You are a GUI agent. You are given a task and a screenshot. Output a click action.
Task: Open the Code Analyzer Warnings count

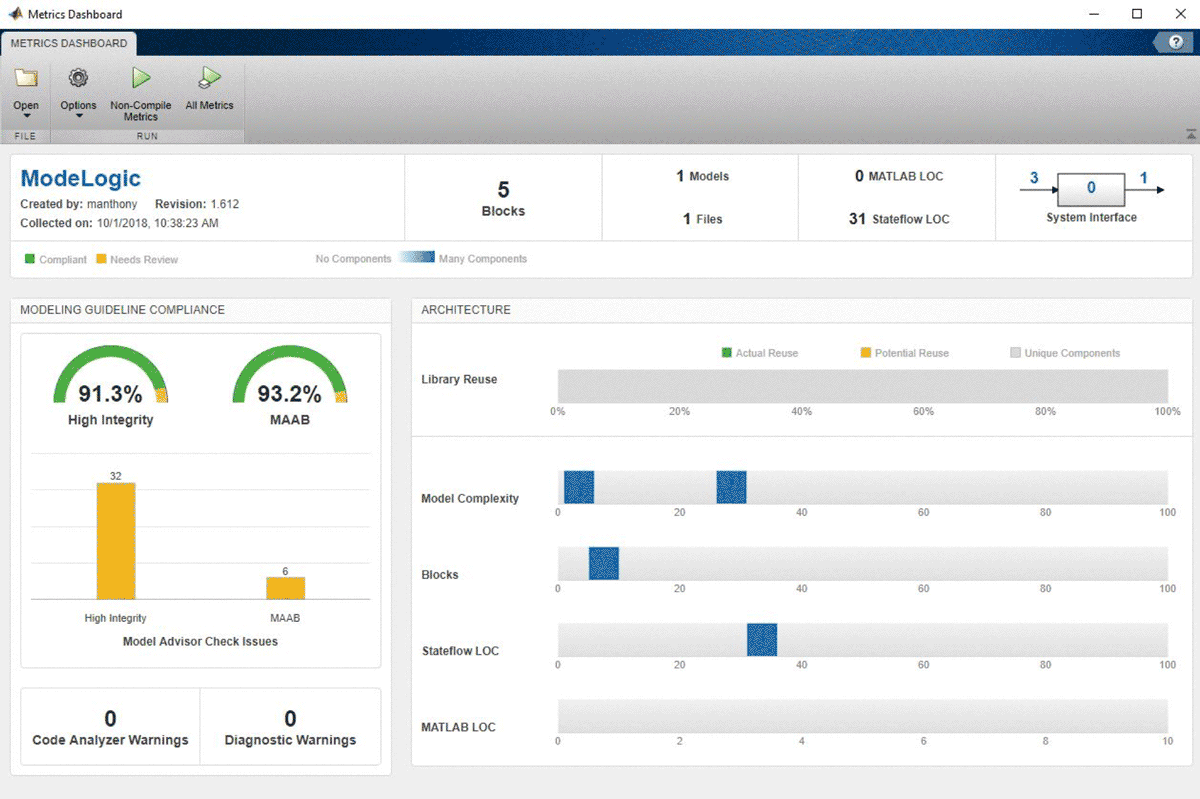[x=110, y=718]
